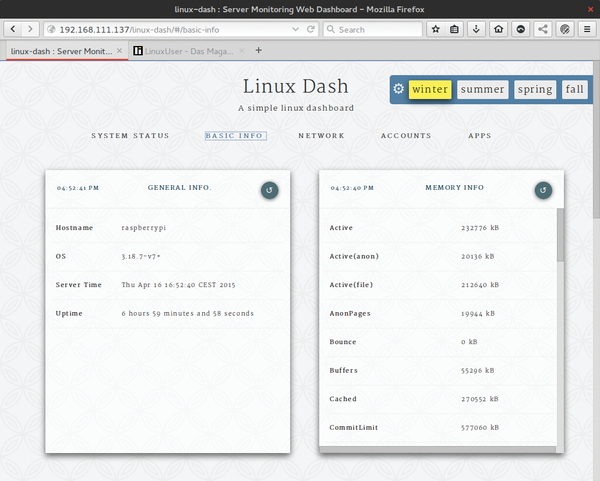Click the round striped toolbar icon left of the menu button
The height and width of the screenshot is (481, 600).
[565, 29]
